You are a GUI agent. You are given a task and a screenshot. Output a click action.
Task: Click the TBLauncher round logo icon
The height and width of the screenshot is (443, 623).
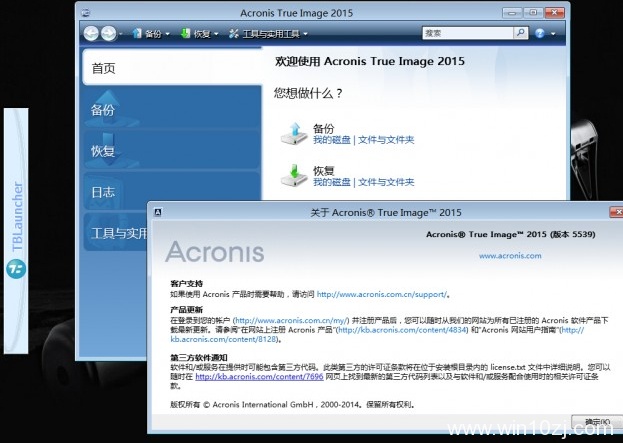[16, 269]
